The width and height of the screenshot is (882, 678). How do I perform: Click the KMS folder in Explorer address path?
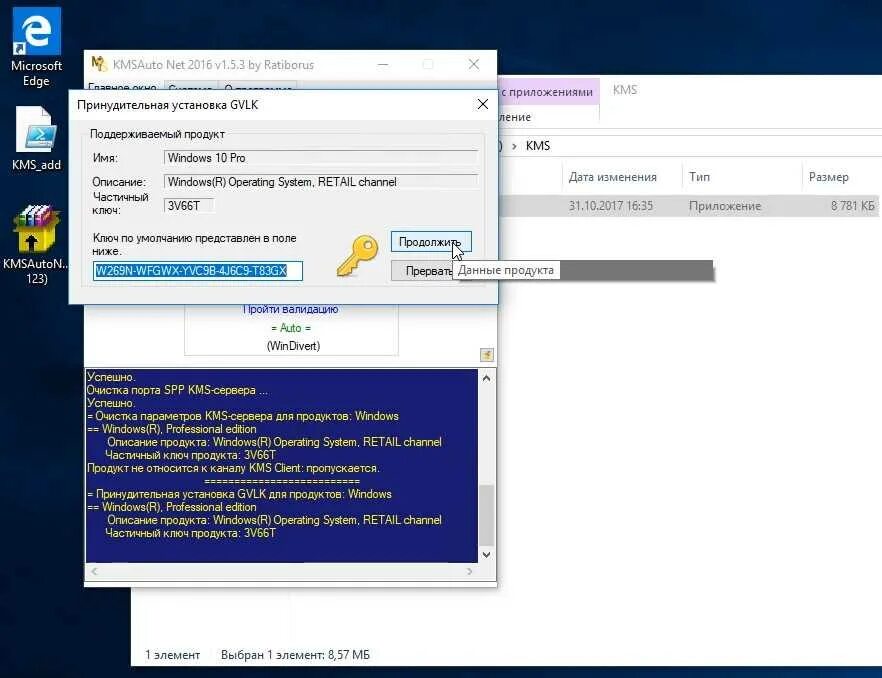point(538,146)
